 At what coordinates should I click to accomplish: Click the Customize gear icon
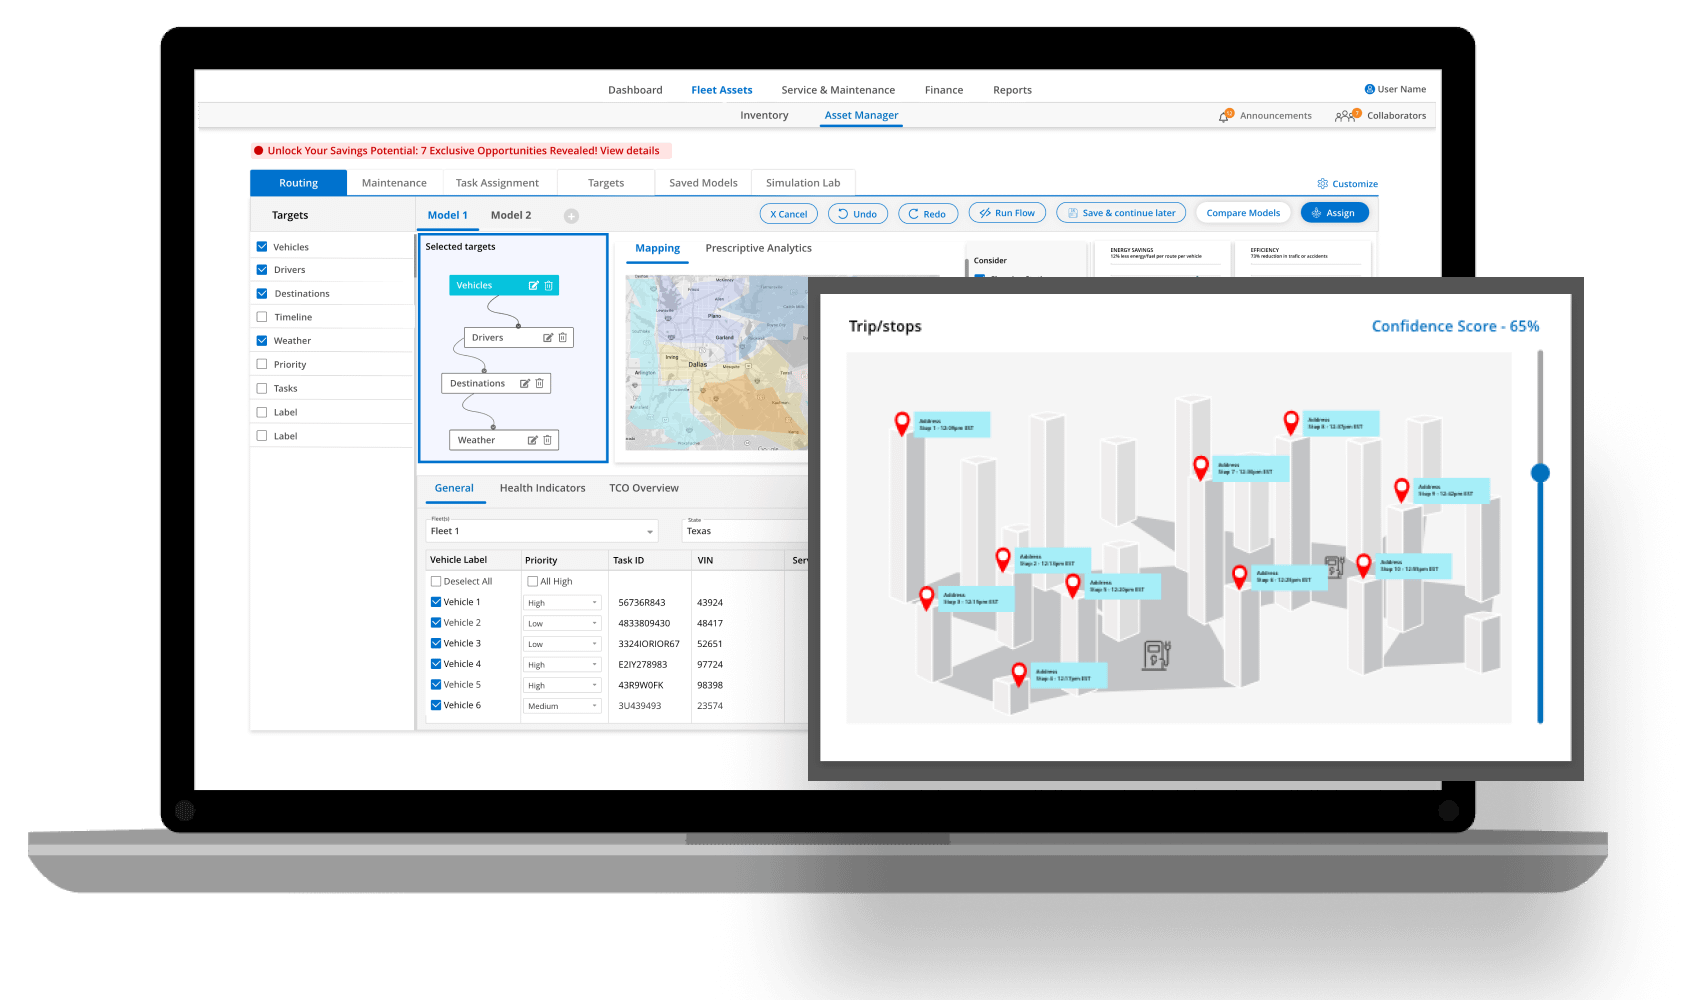(1322, 184)
